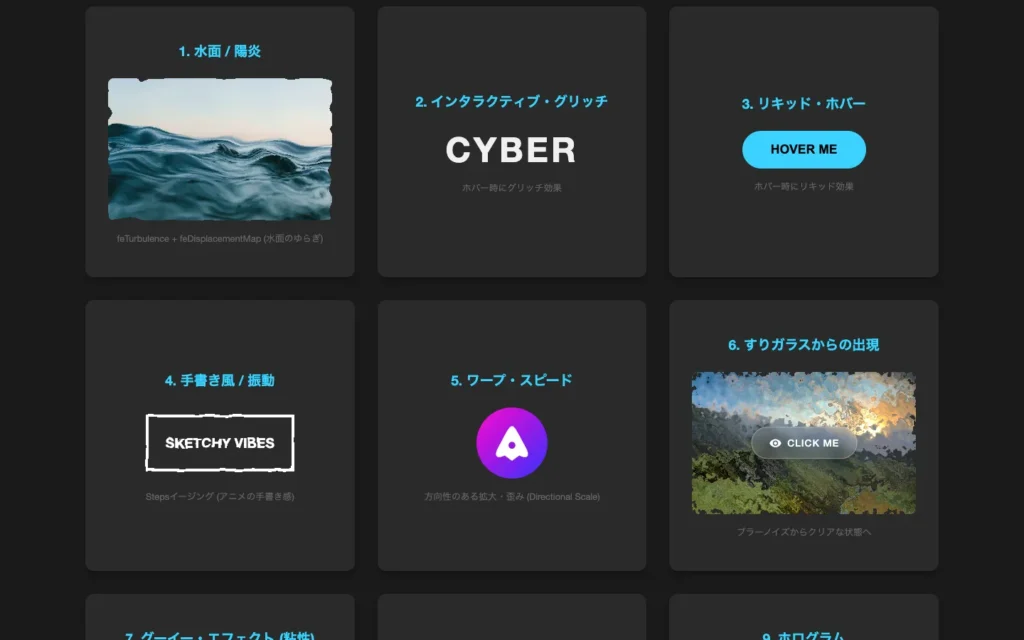Click the heading '4. 手書き風 / 振動'
This screenshot has height=640, width=1024.
[x=220, y=381]
